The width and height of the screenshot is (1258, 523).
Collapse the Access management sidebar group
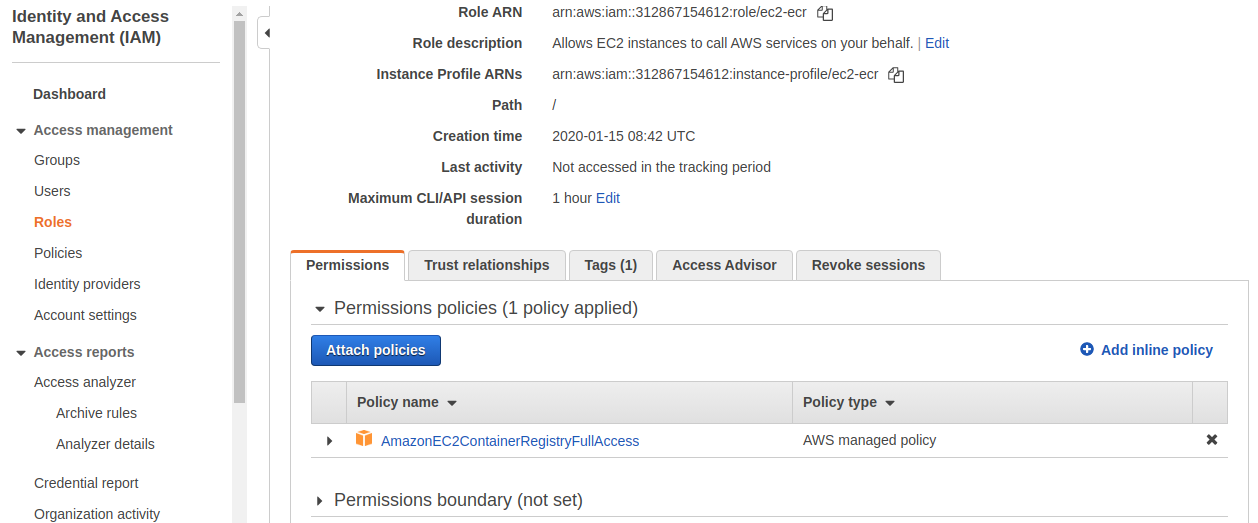21,131
